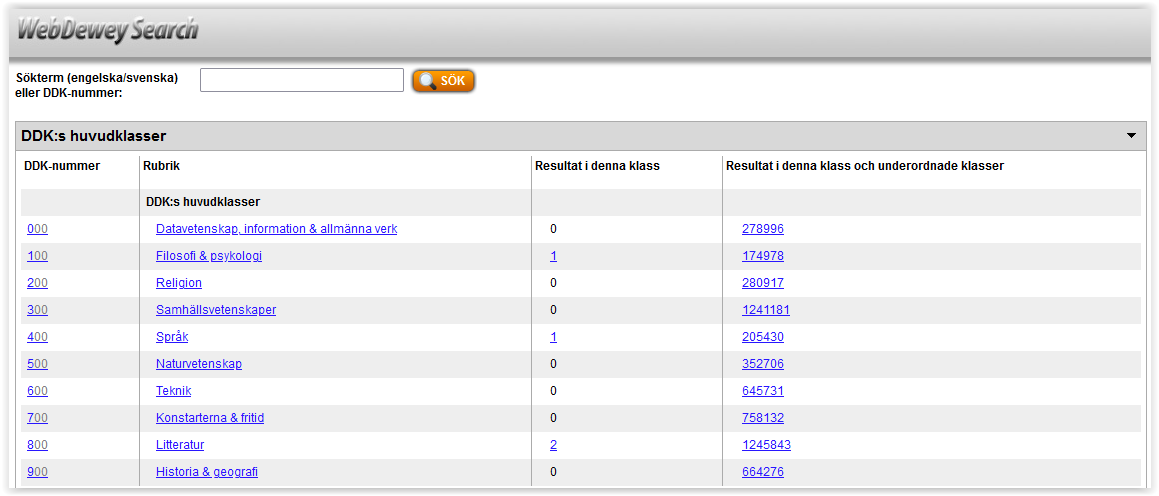The width and height of the screenshot is (1159, 496).
Task: Open DDK number 000 link
Action: pyautogui.click(x=38, y=229)
